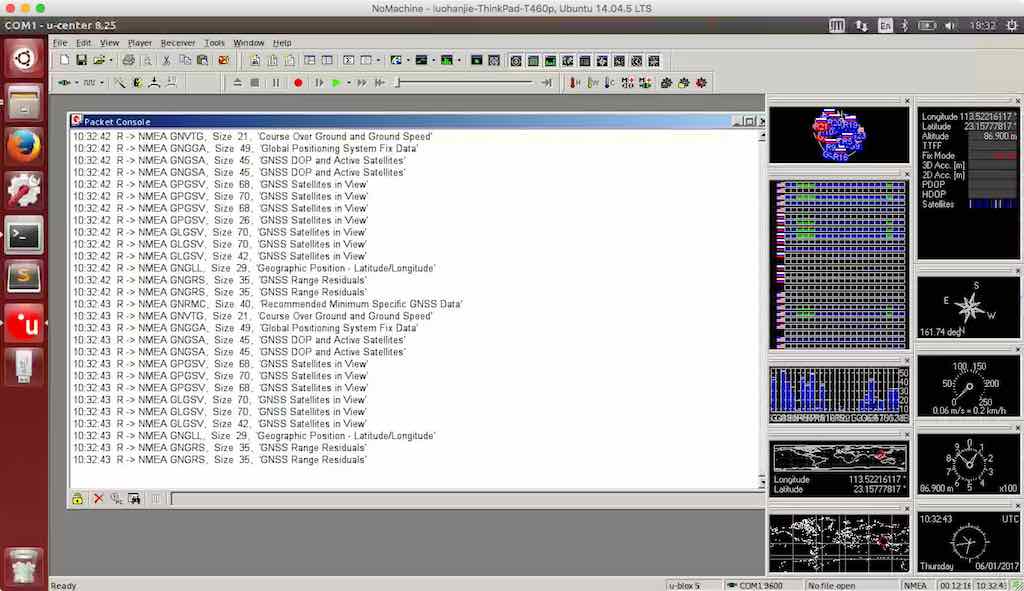Click the altimeter gauge panel
1024x591 pixels.
tap(968, 464)
